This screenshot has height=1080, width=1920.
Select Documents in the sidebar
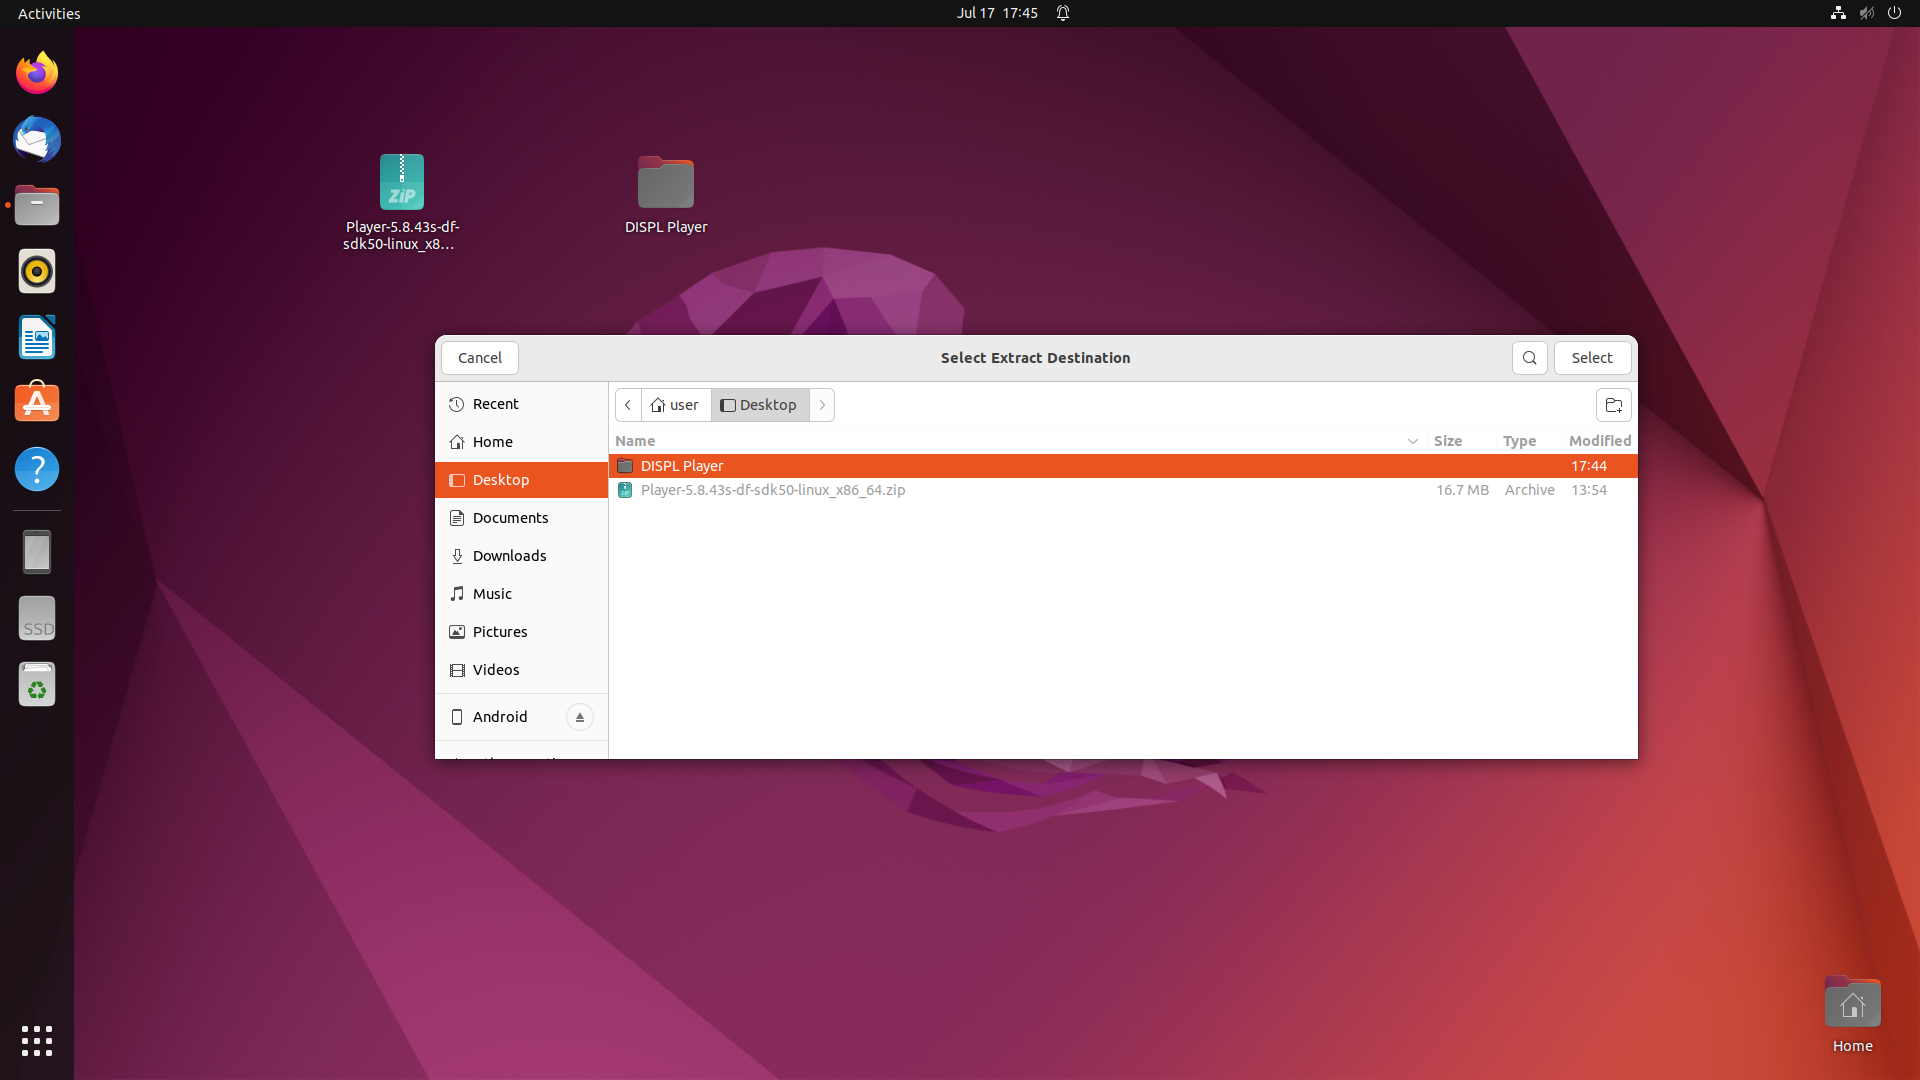point(510,518)
